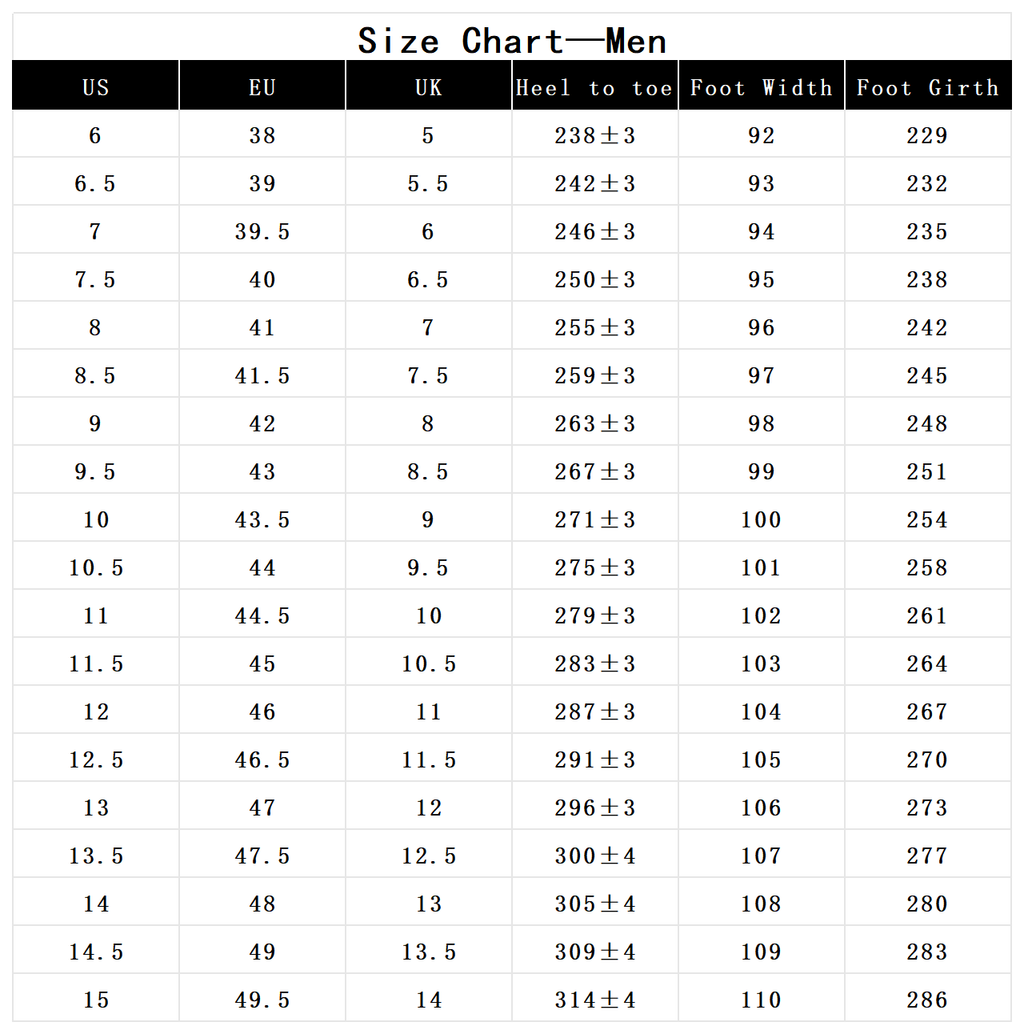1024x1034 pixels.
Task: Click the Foot Girth column header
Action: [x=928, y=86]
